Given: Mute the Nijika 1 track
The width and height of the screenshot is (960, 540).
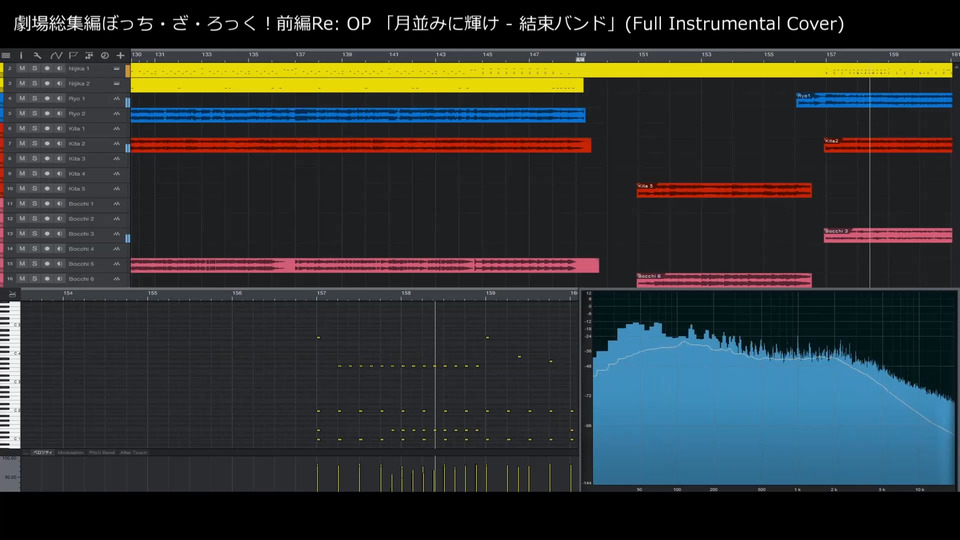Looking at the screenshot, I should pos(22,69).
